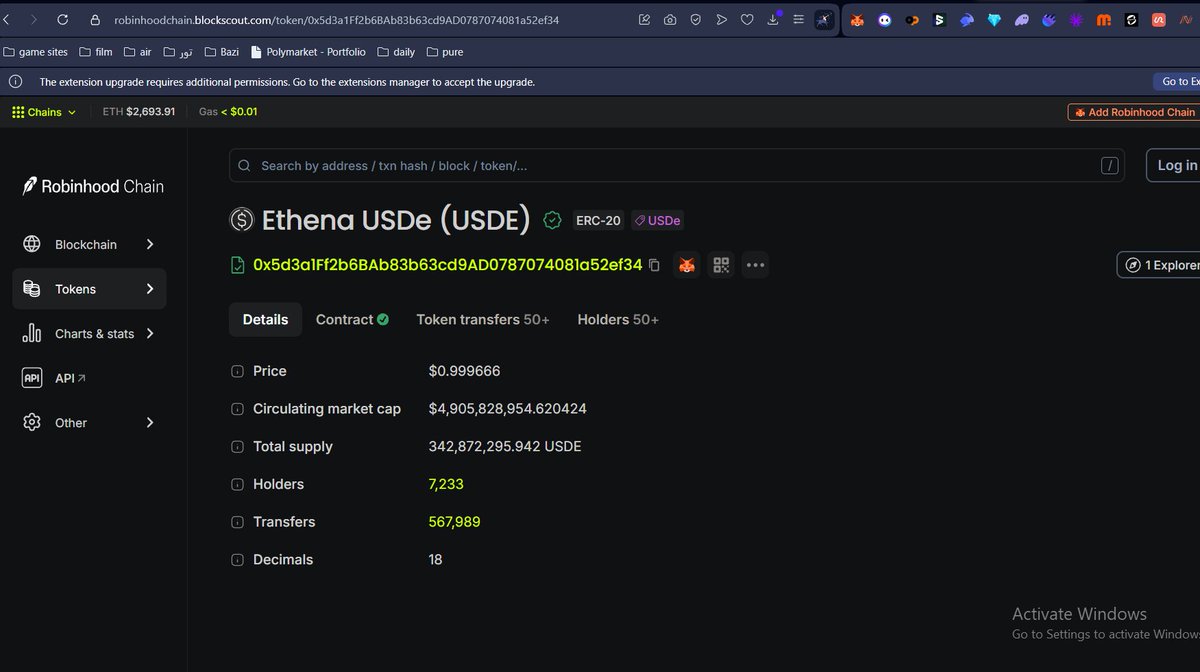Click the Log in button
The image size is (1200, 672).
[1174, 166]
